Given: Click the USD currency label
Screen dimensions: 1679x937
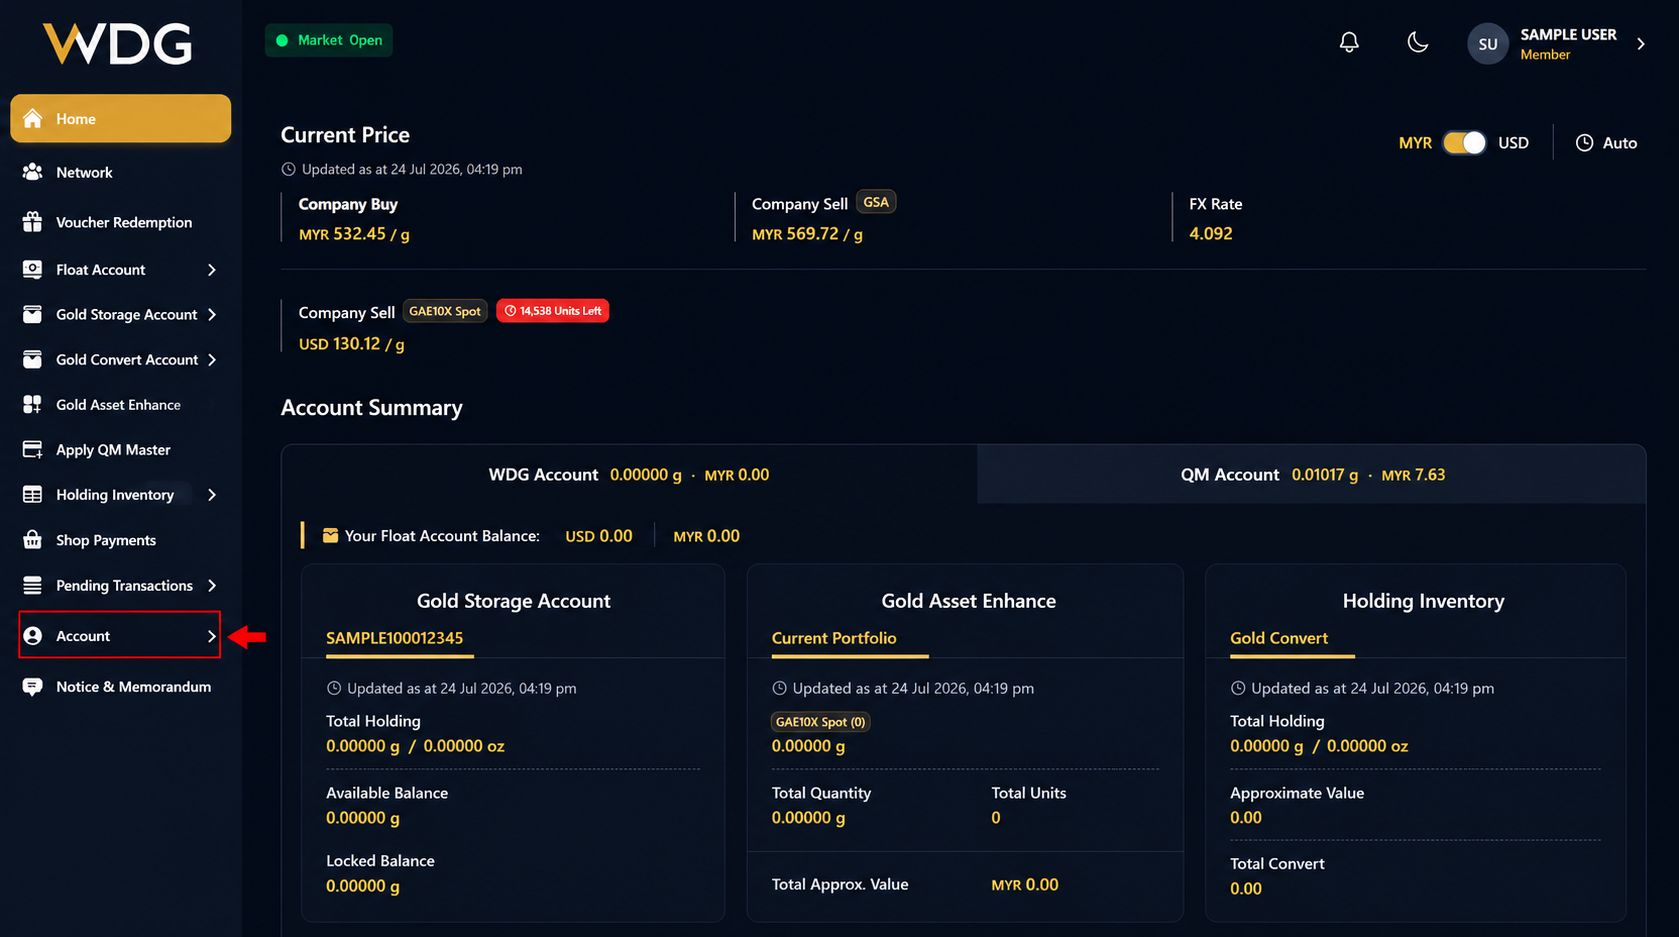Looking at the screenshot, I should click(x=1513, y=143).
